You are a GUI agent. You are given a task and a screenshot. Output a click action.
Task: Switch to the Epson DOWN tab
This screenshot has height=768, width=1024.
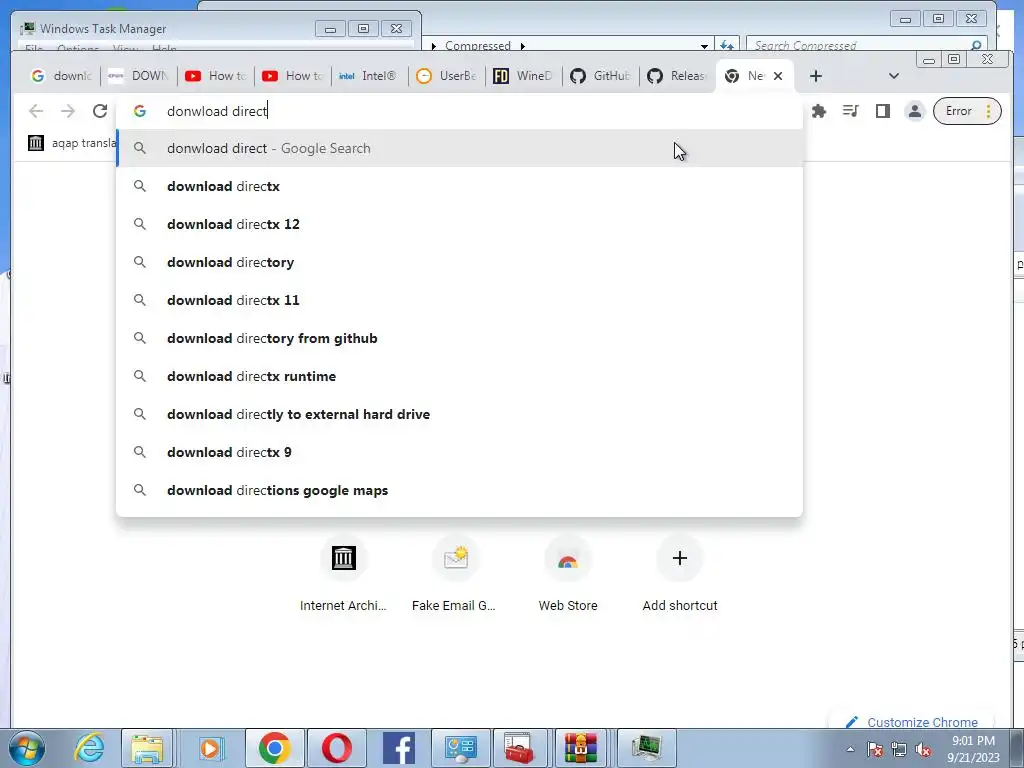coord(138,76)
